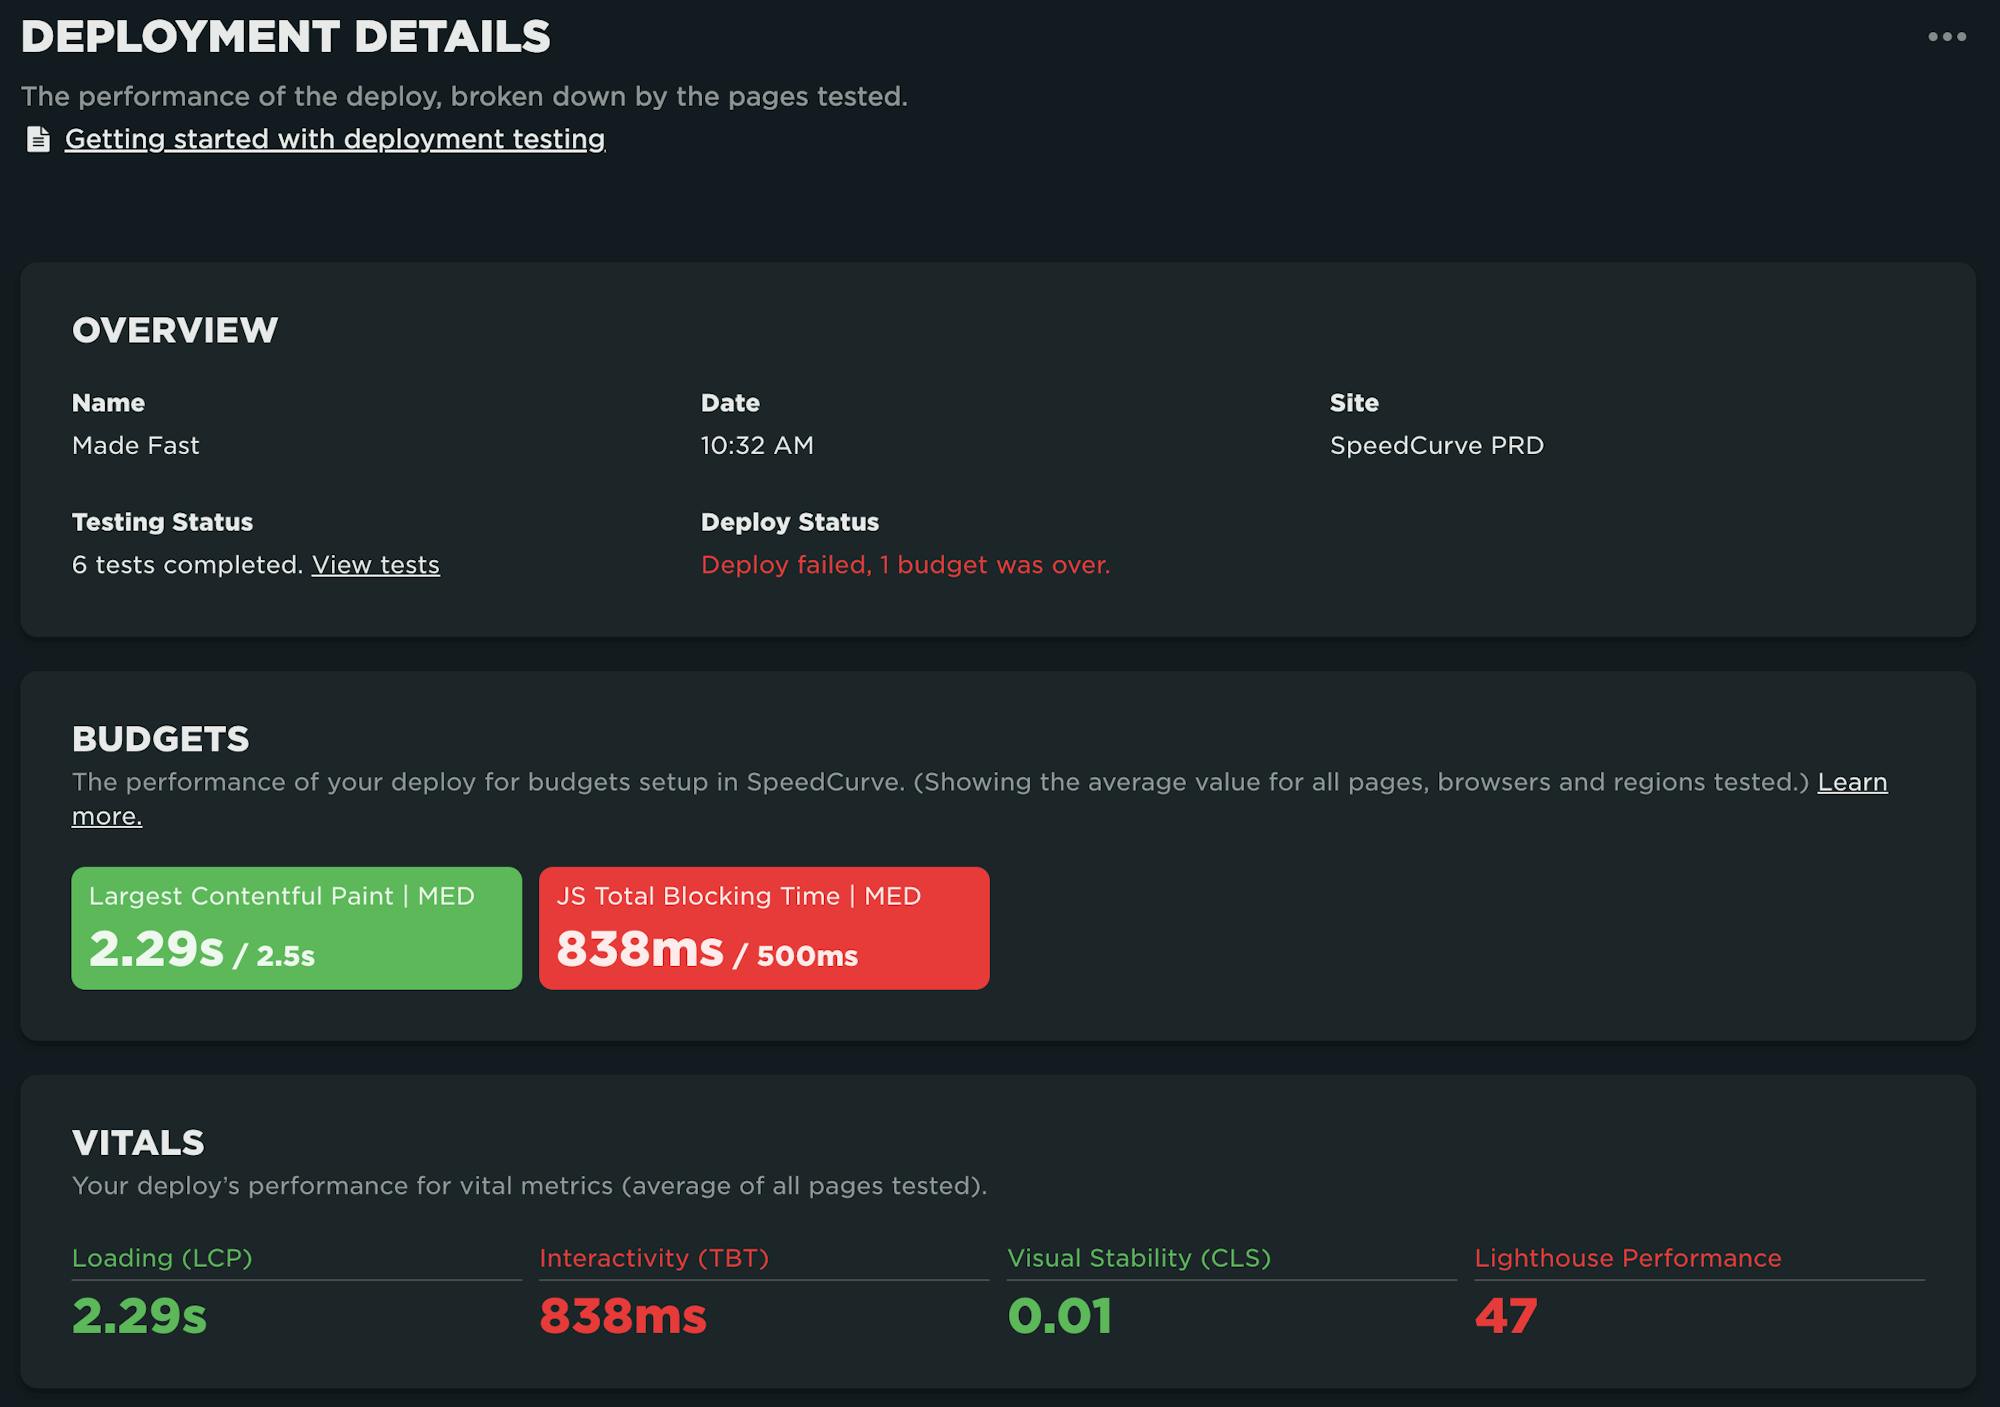Click the SpeedCurve PRD site name
Viewport: 2000px width, 1407px height.
[1436, 446]
